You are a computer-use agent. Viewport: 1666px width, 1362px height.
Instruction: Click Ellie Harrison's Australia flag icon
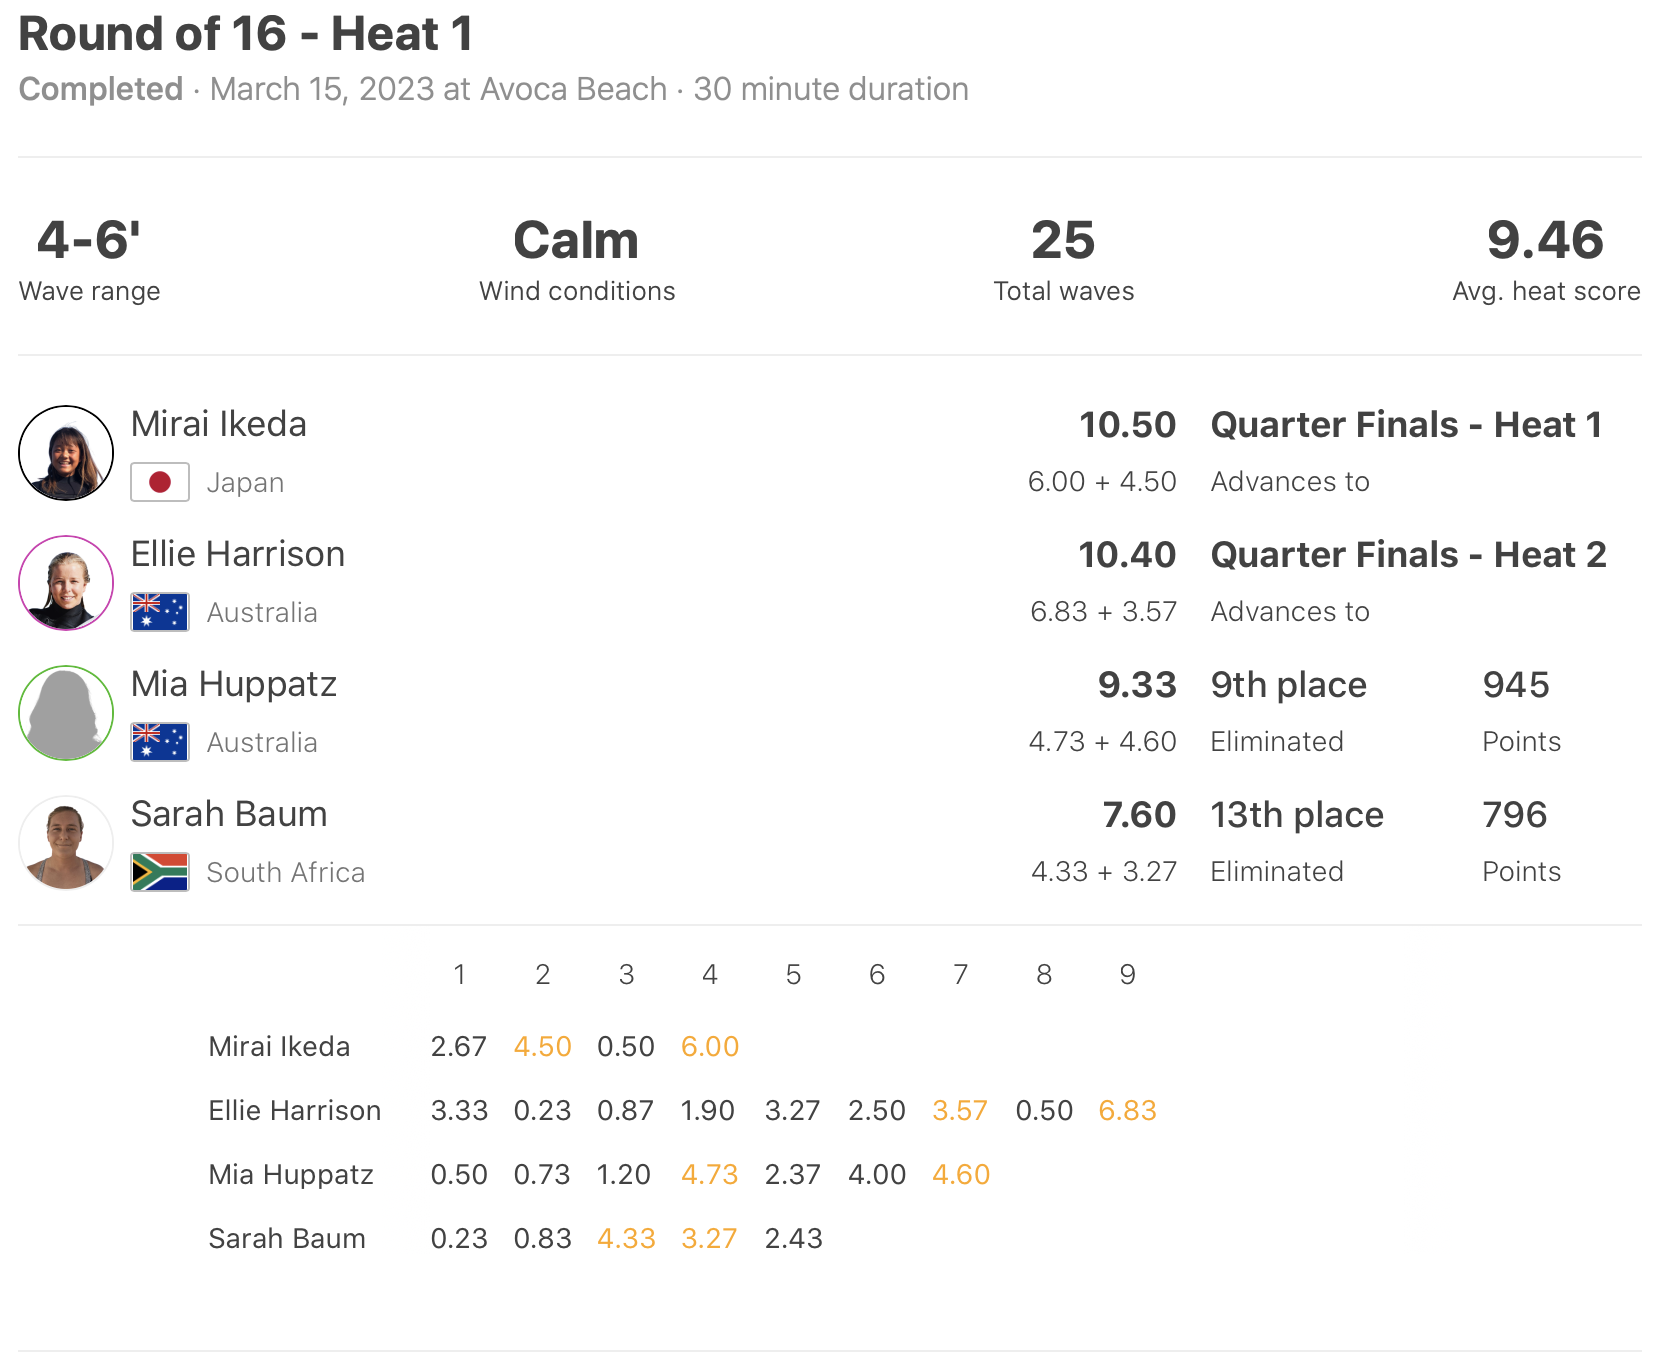[160, 612]
